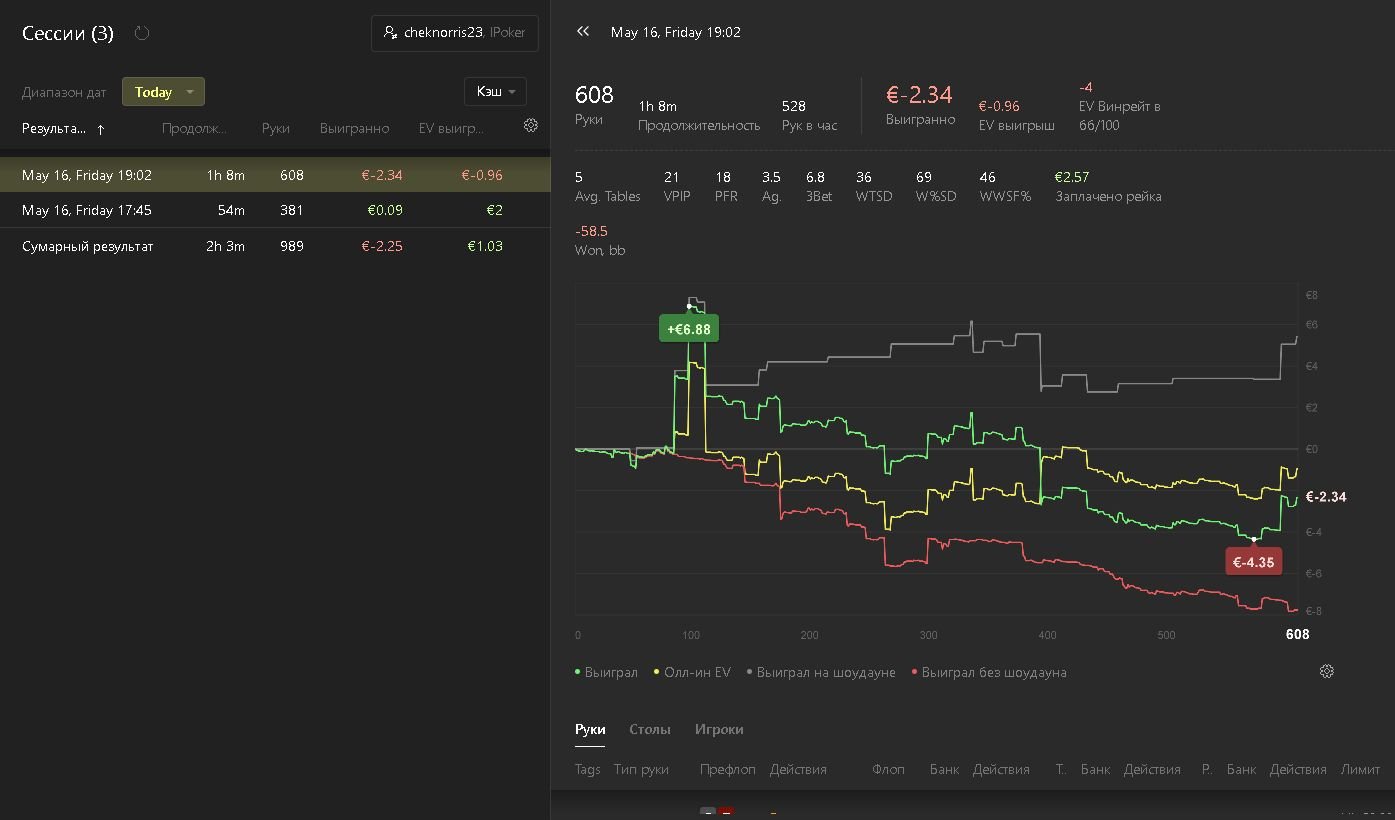The width and height of the screenshot is (1395, 820).
Task: Switch to the Столы tab
Action: [x=650, y=729]
